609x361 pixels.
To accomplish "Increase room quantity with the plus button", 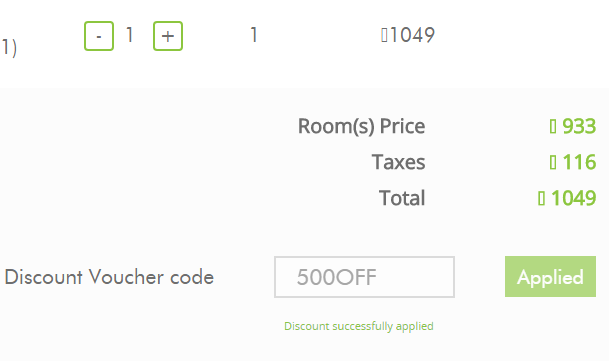I will coord(168,36).
